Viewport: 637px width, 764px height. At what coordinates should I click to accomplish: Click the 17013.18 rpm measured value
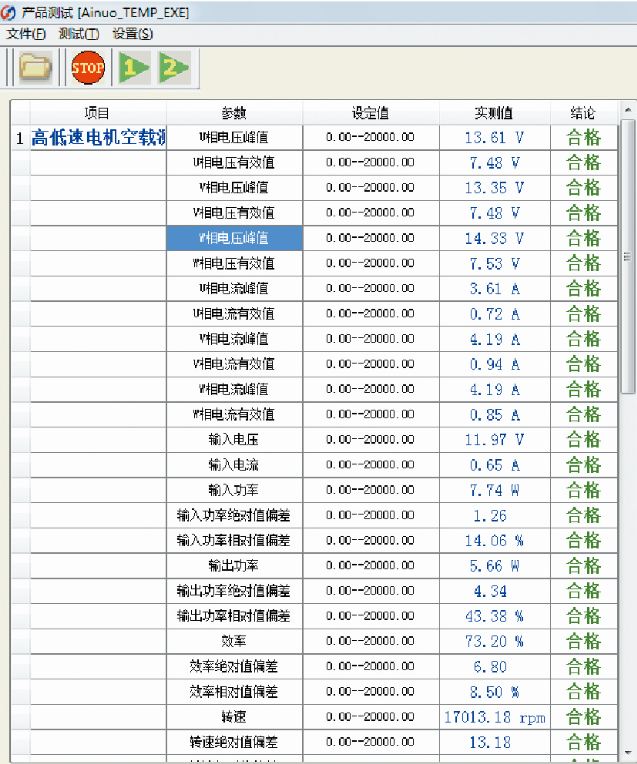tap(494, 717)
